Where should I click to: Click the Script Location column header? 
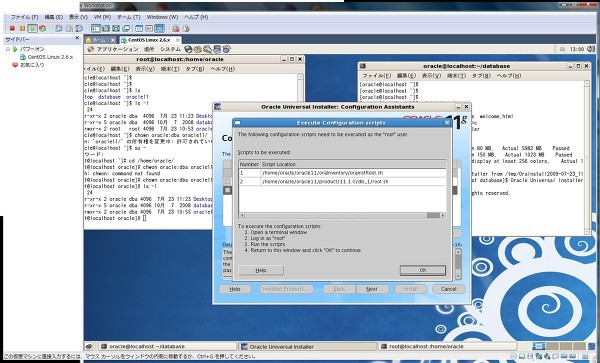[353, 164]
